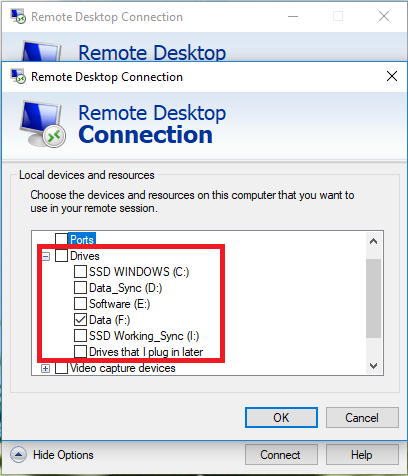The height and width of the screenshot is (476, 408).
Task: Click the scroll down arrow in device list
Action: (x=373, y=366)
